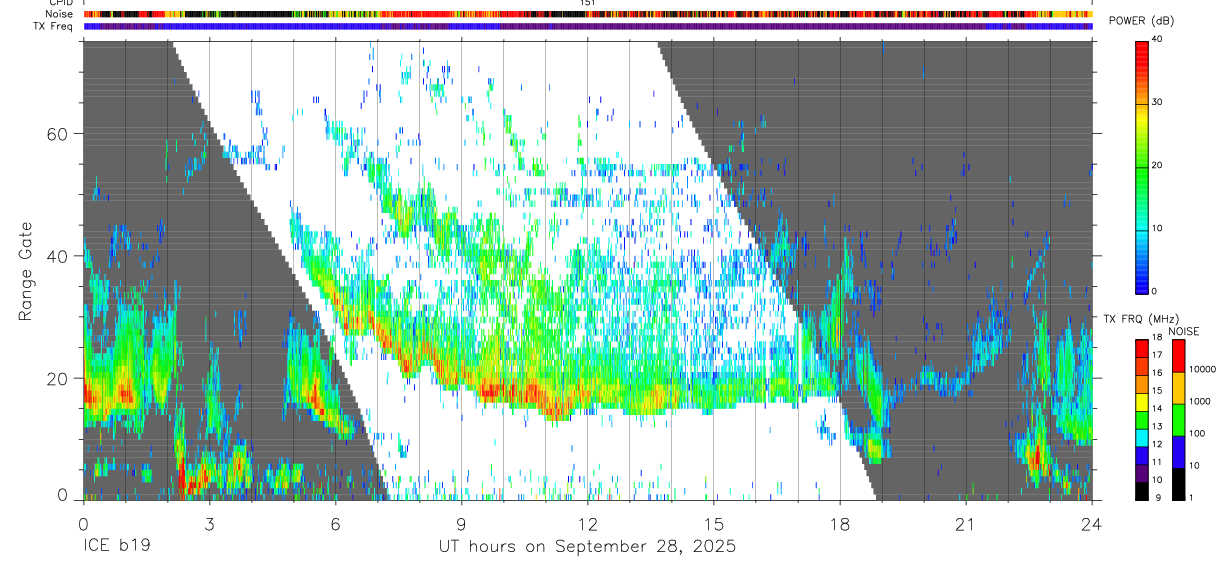1228x567 pixels.
Task: Click the 10000 value on the NOISE scale
Action: [1202, 369]
